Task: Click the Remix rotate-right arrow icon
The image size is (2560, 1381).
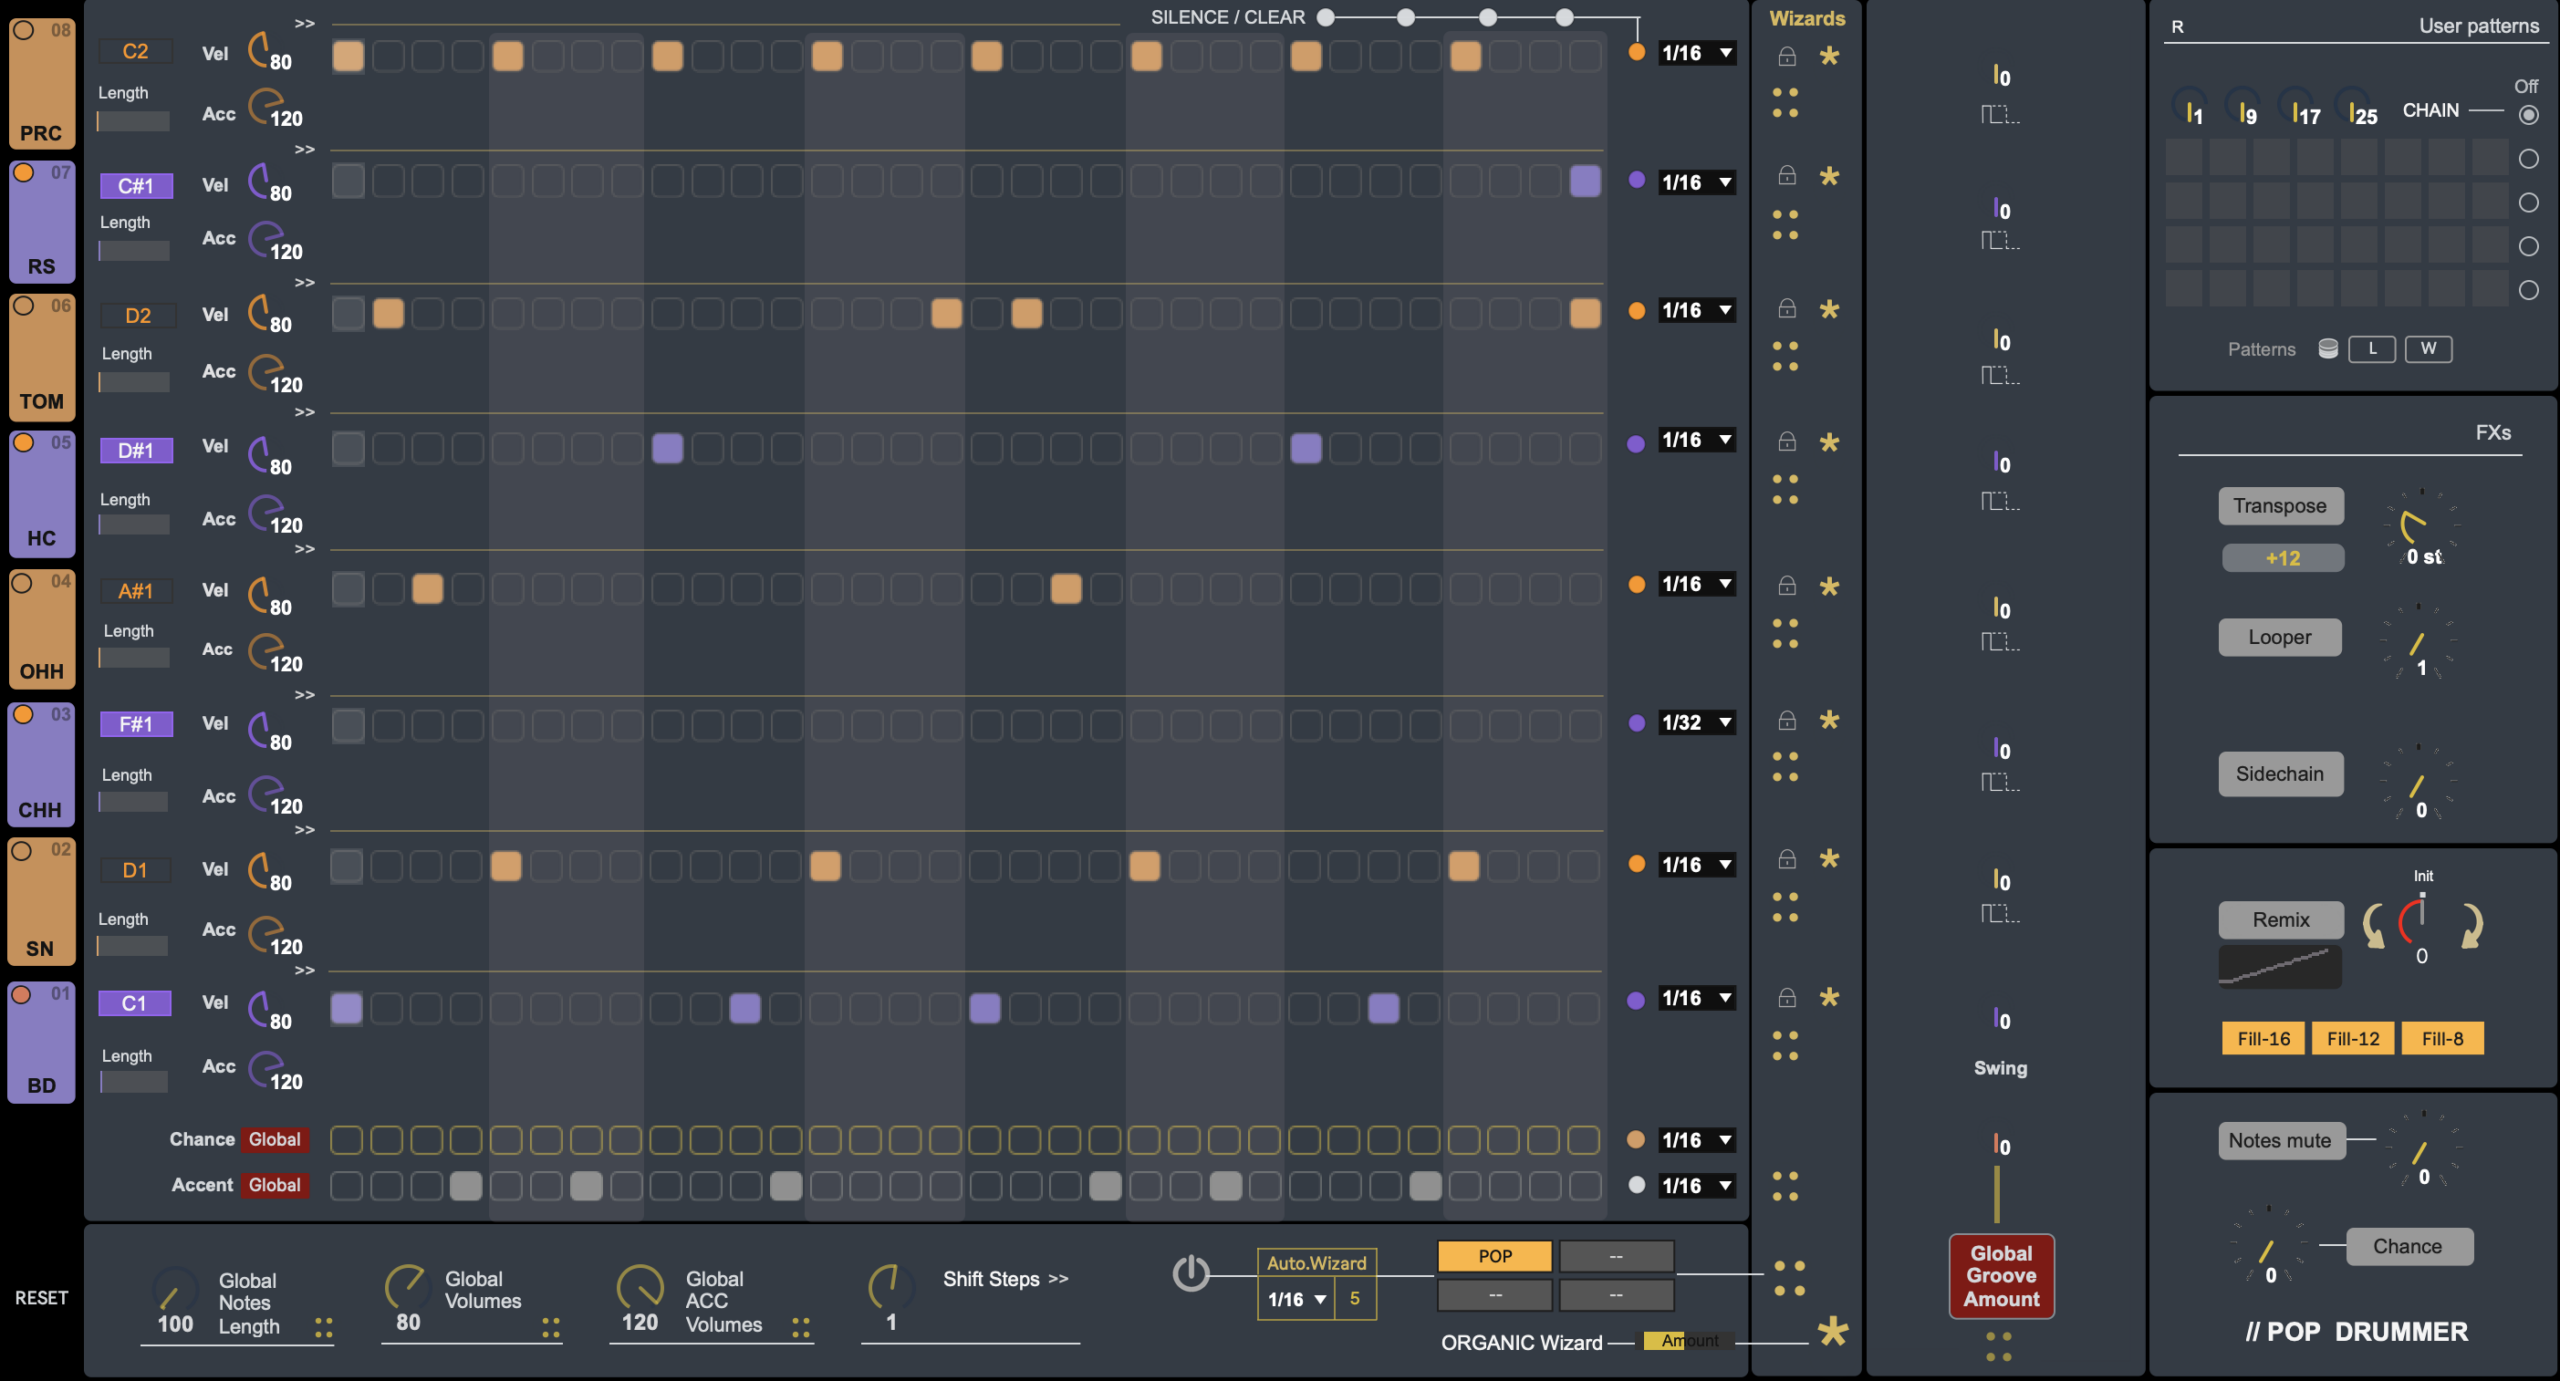Action: pyautogui.click(x=2471, y=925)
